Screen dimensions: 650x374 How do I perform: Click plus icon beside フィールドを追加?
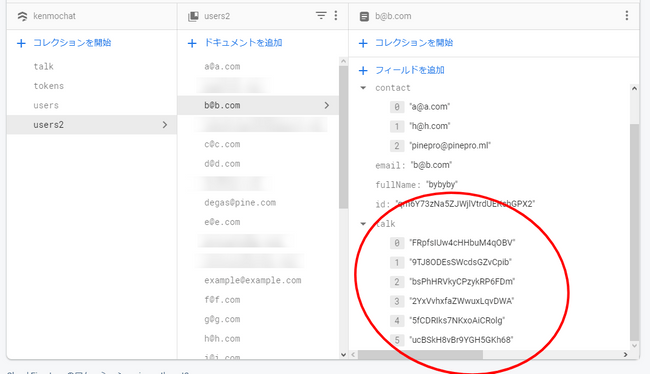[363, 70]
